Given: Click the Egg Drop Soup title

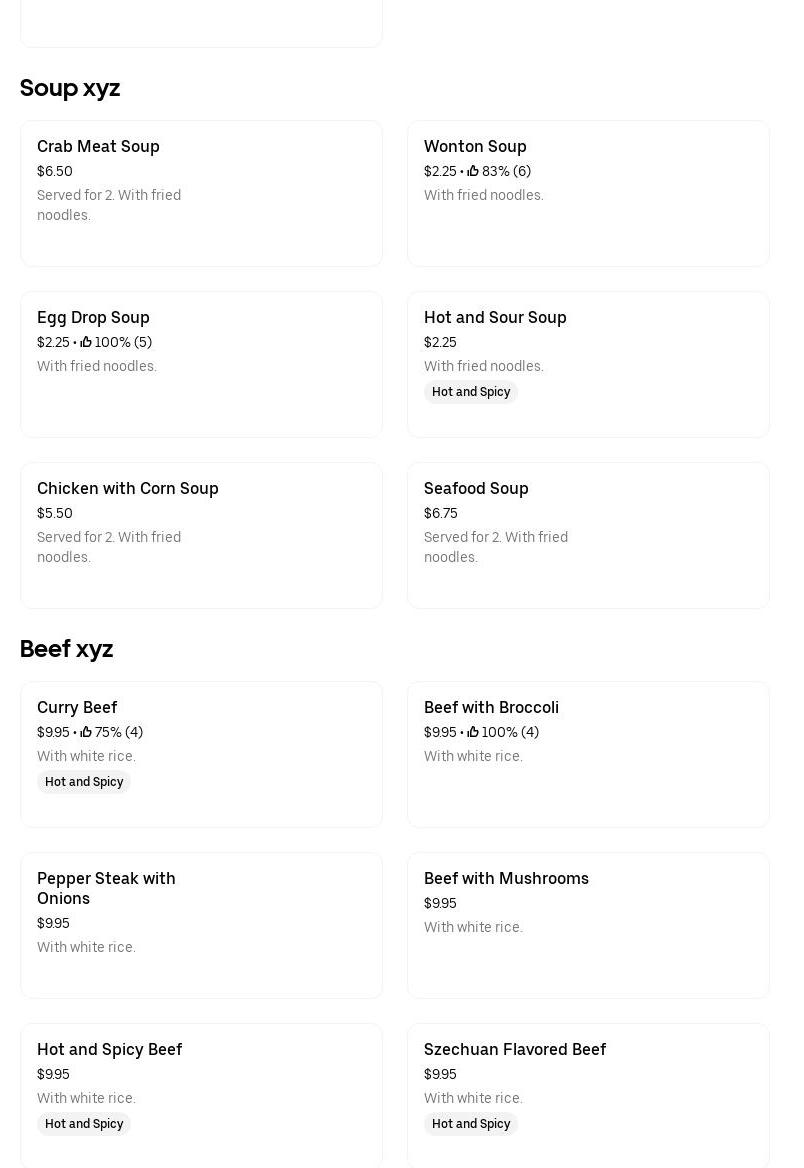Looking at the screenshot, I should [93, 317].
